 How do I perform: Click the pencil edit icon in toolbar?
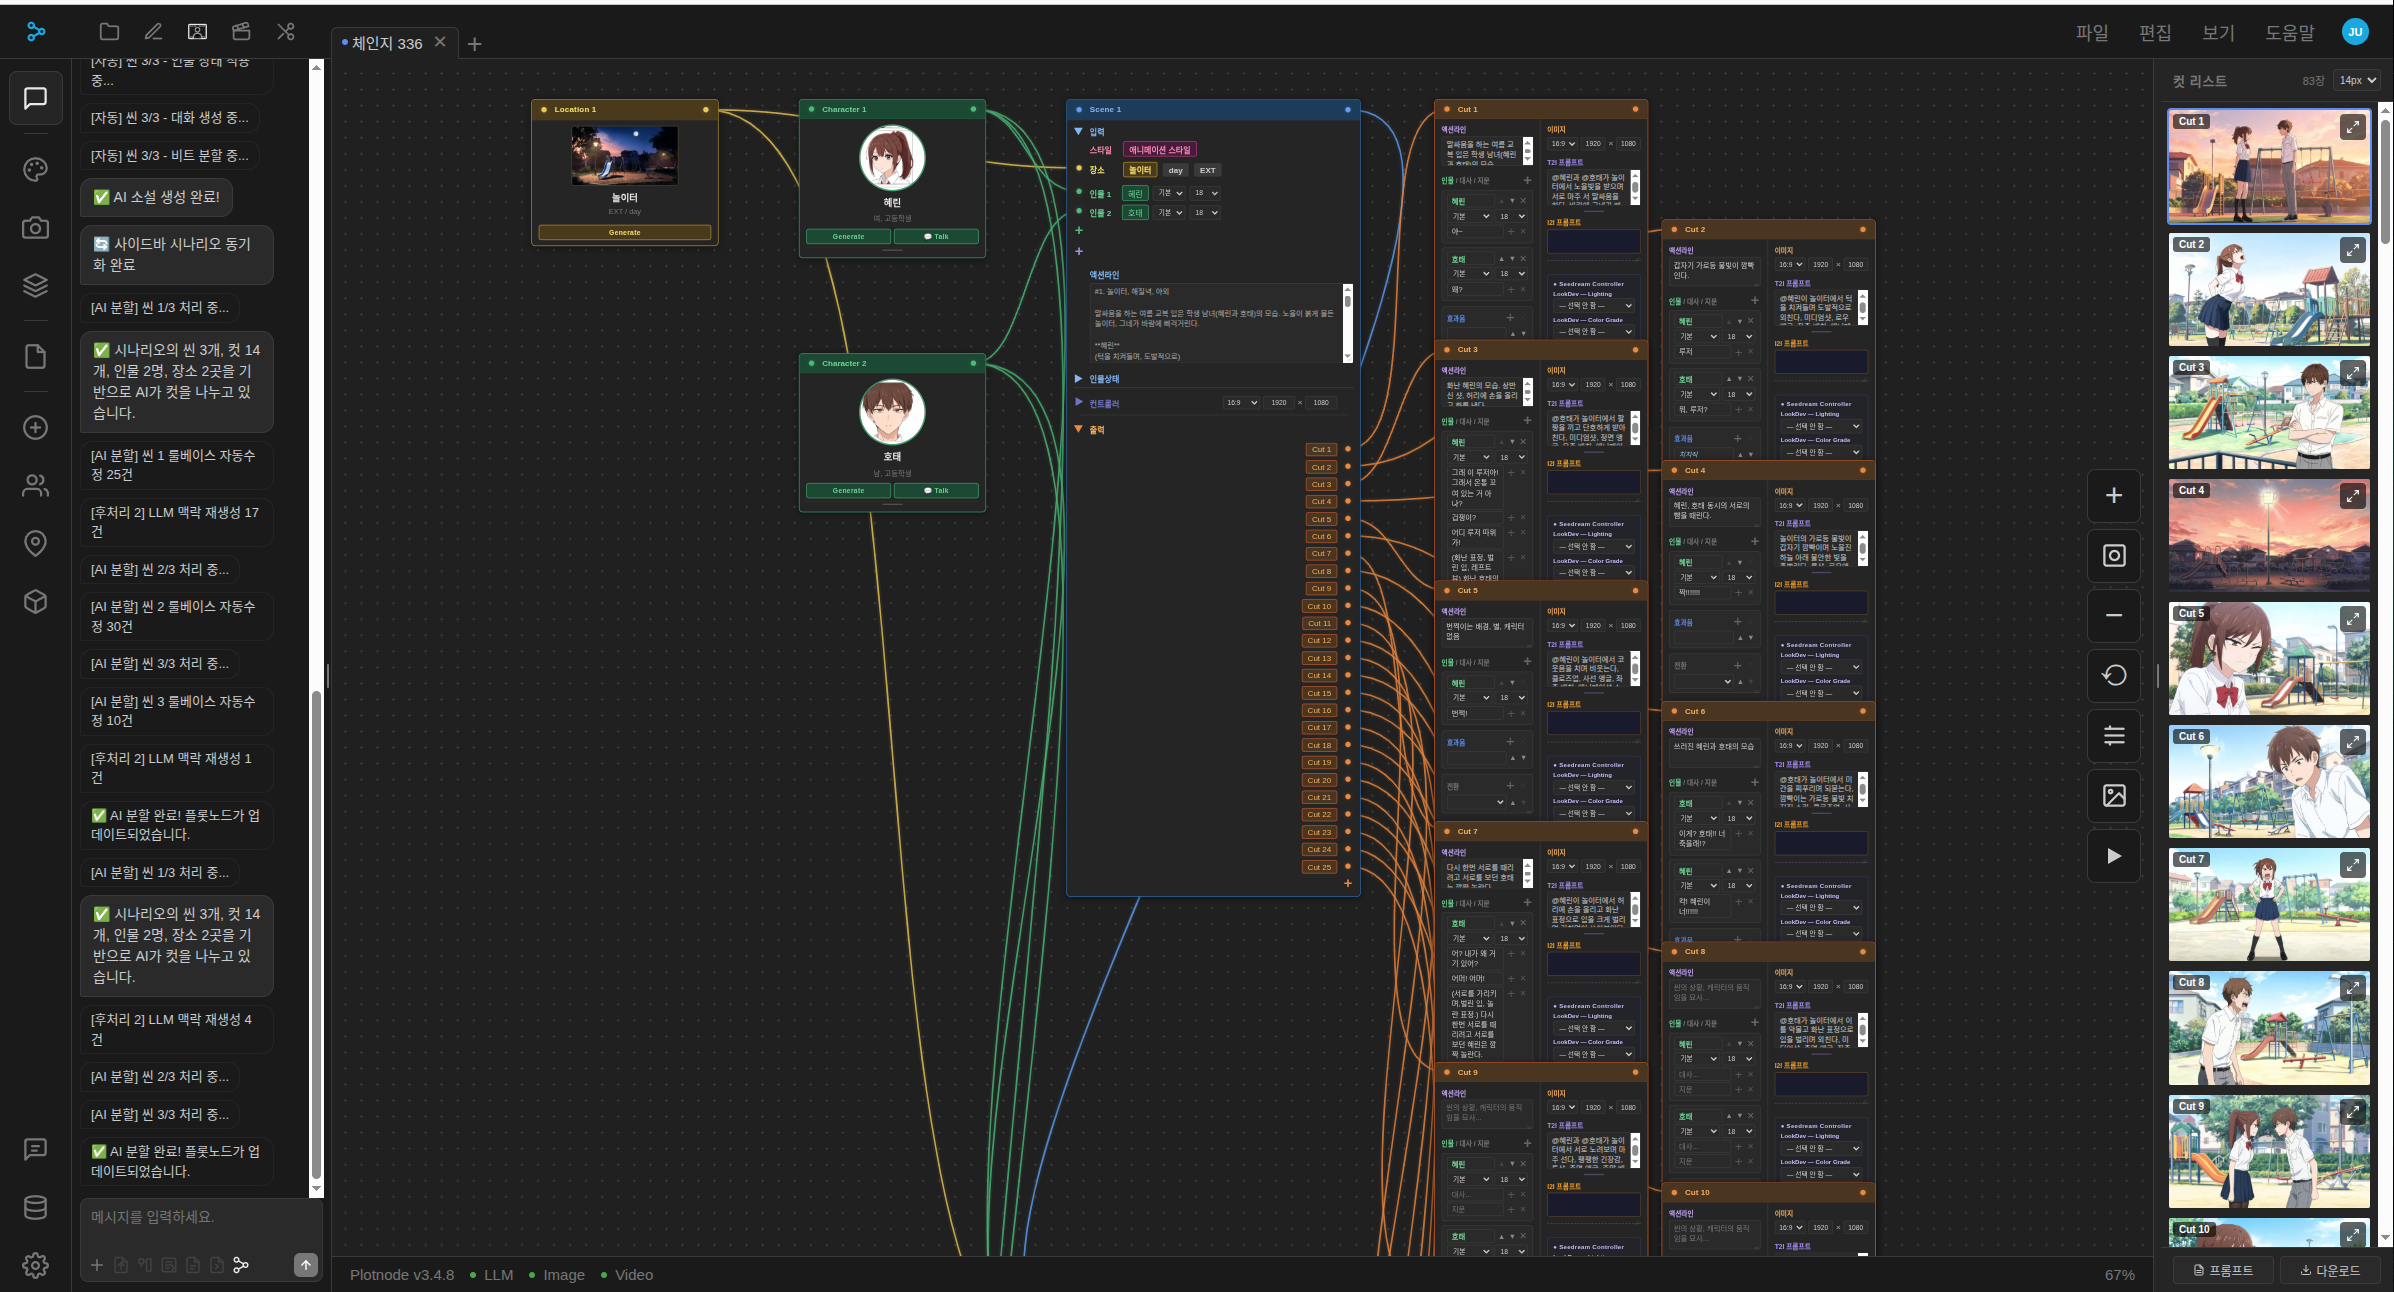click(x=153, y=32)
